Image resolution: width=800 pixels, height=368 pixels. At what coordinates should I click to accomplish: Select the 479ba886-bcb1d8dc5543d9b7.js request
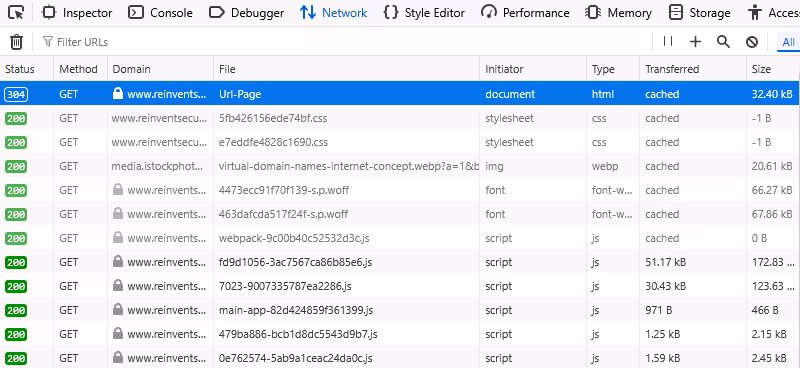pyautogui.click(x=400, y=334)
